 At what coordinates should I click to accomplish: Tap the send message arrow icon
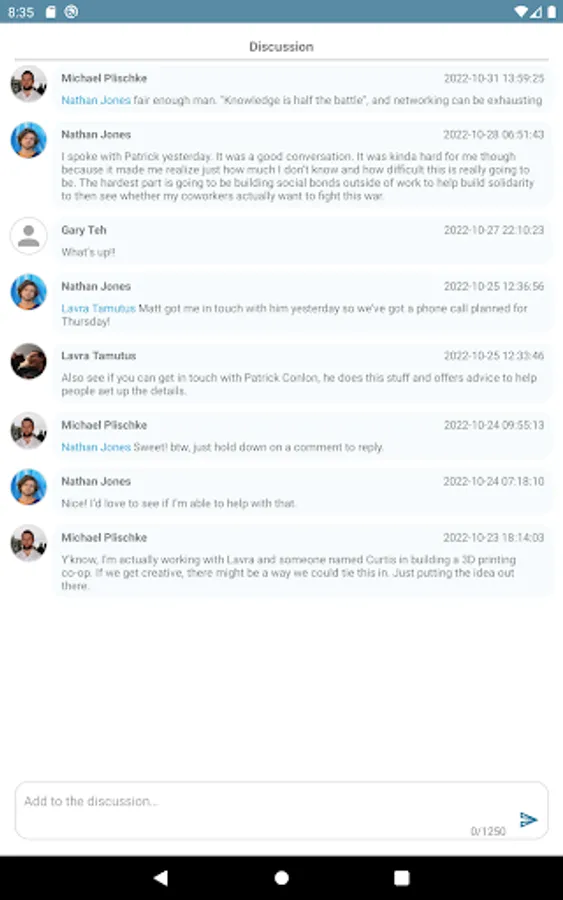(x=528, y=819)
